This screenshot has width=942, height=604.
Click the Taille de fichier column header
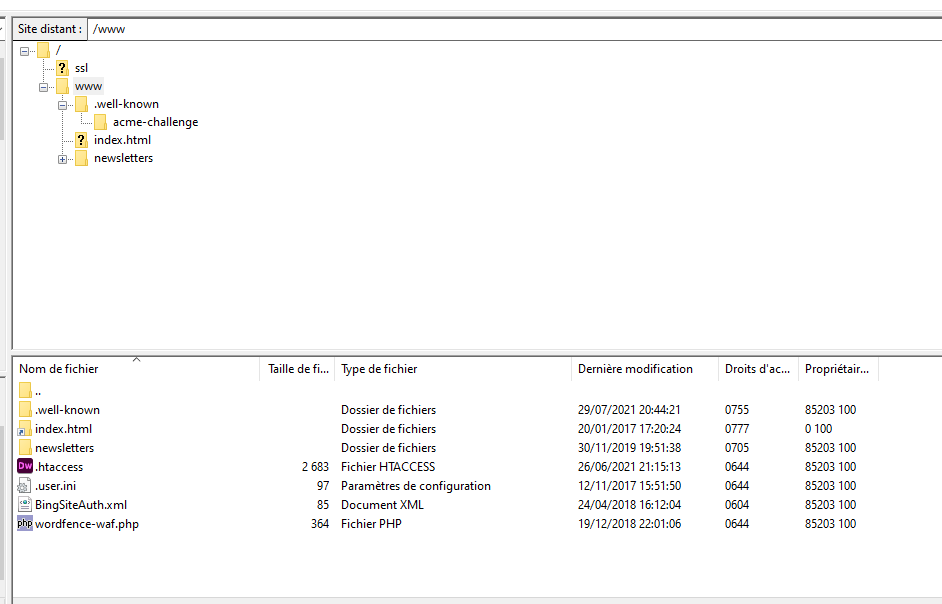pyautogui.click(x=297, y=369)
